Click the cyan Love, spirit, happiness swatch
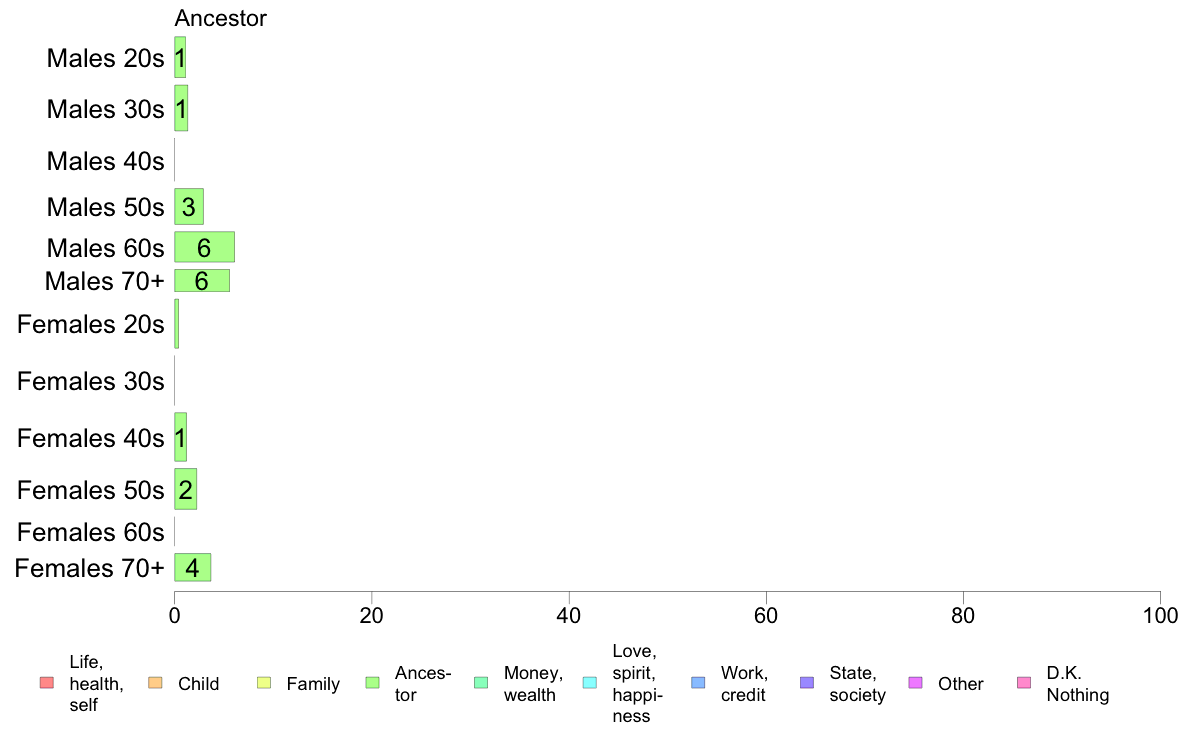The image size is (1188, 736). (x=589, y=683)
